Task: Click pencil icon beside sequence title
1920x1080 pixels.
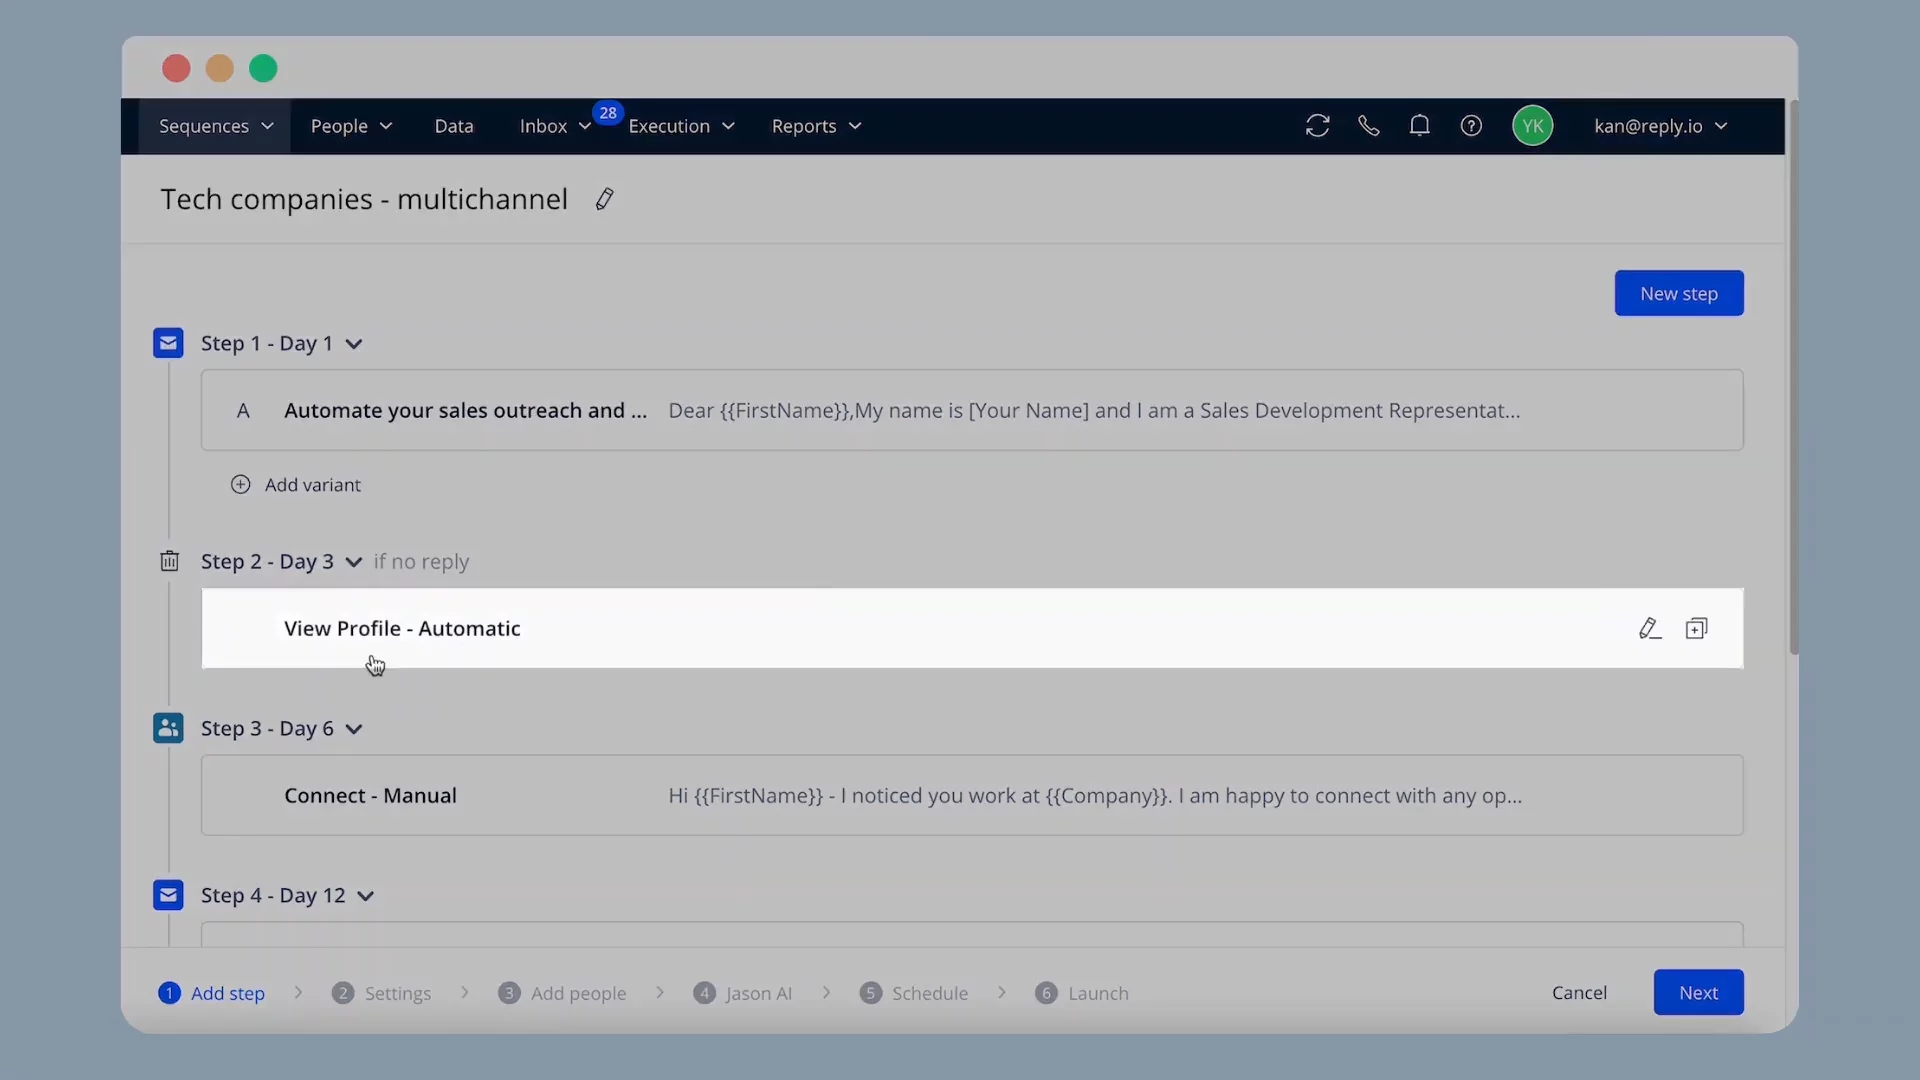Action: (x=604, y=199)
